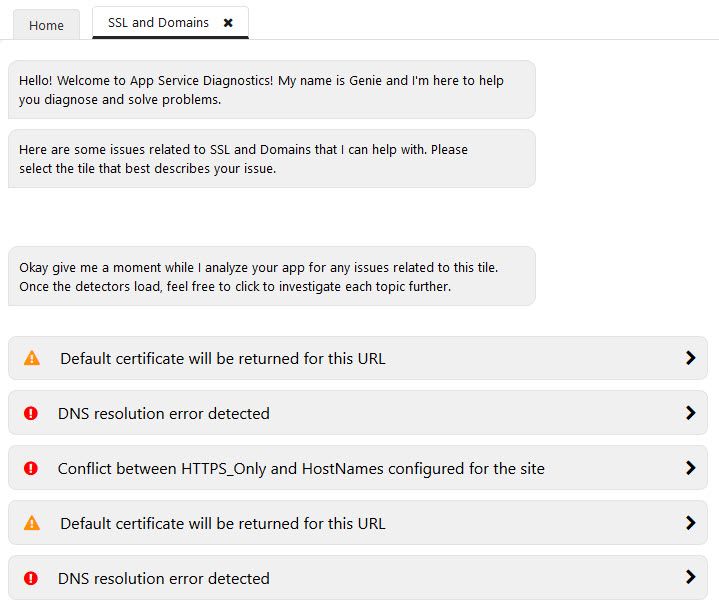Click the warning icon on second Default certificate row

coord(32,523)
